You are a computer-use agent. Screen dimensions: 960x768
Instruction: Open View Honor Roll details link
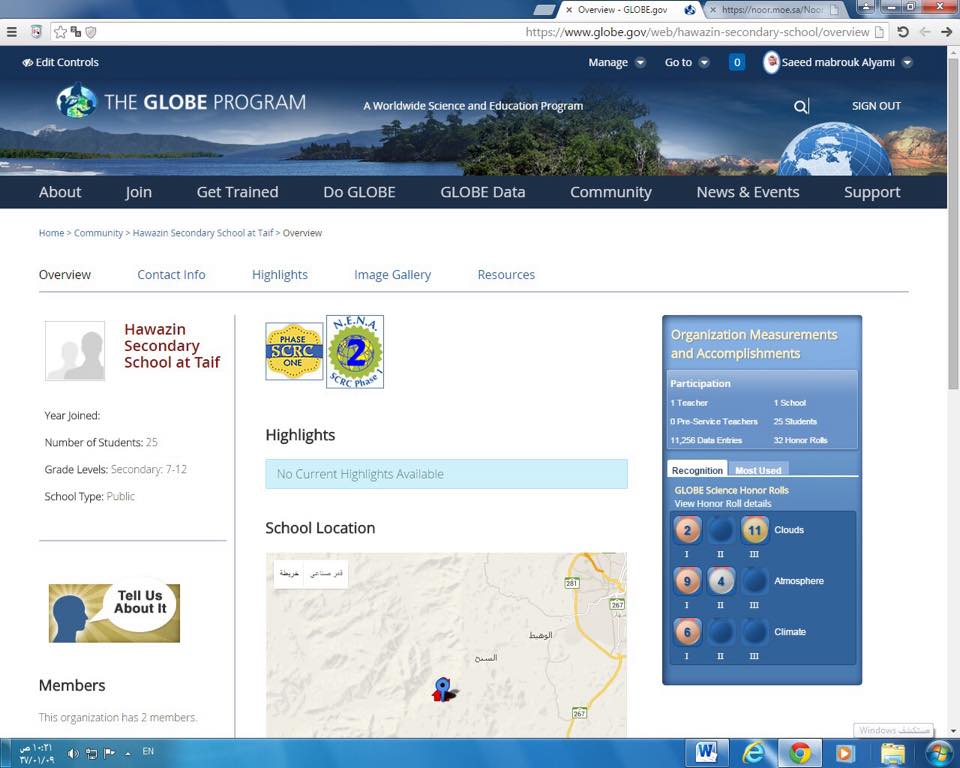point(723,503)
